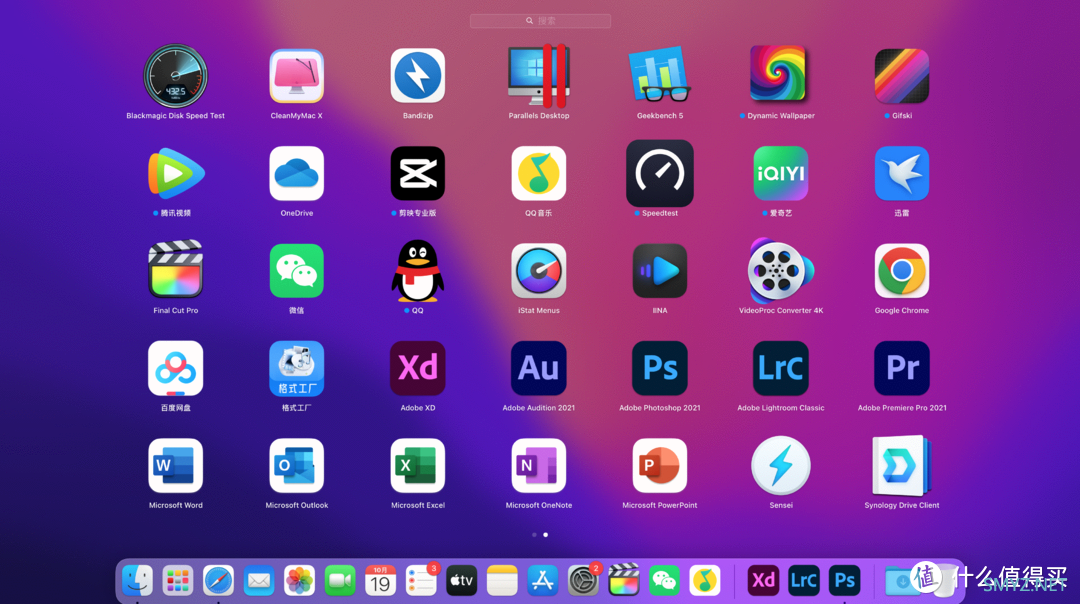Launch CleanMyMac X
Screen dimensions: 1080x604
pos(297,76)
